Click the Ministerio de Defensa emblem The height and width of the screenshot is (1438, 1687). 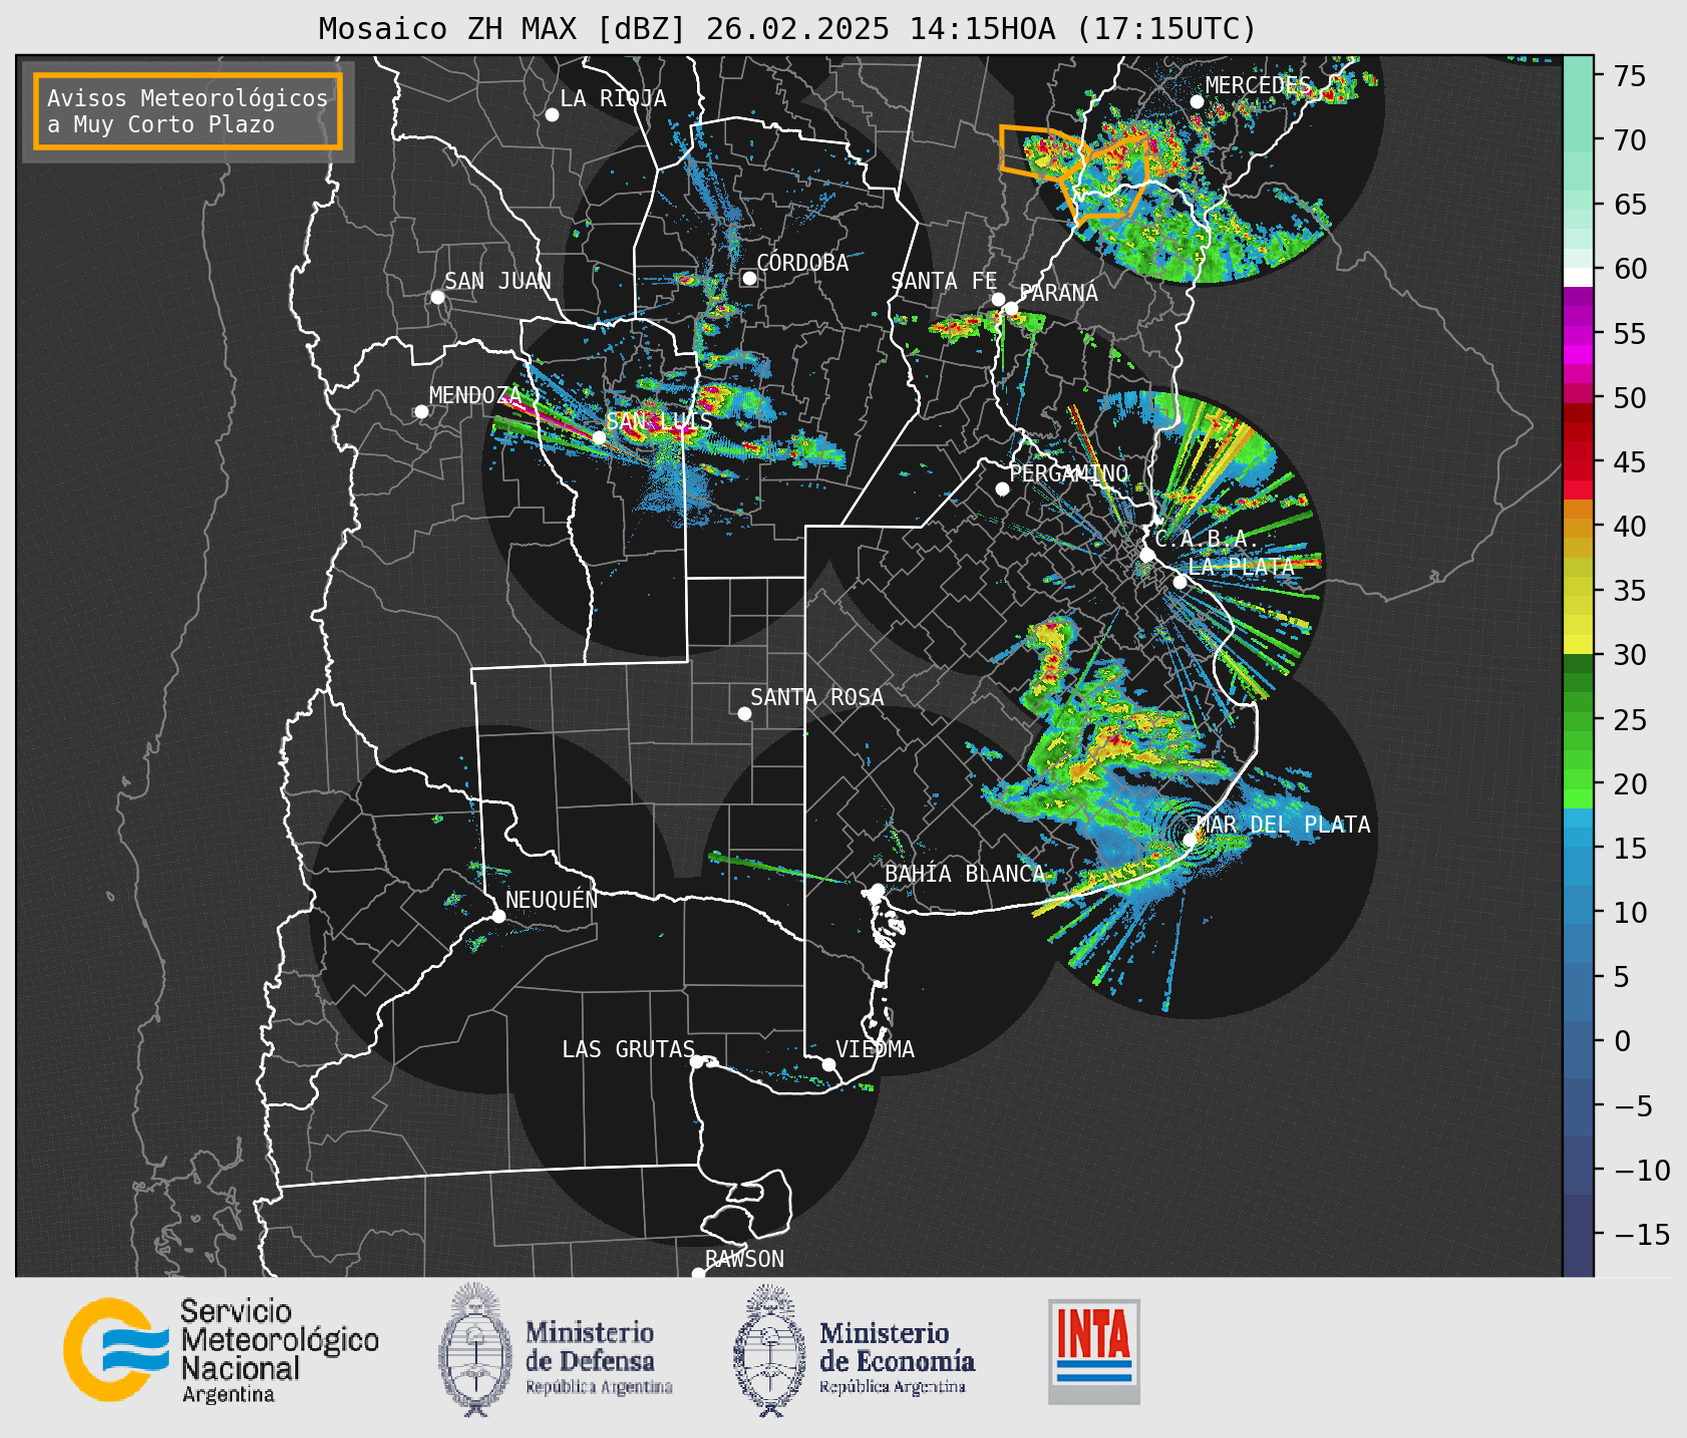coord(475,1350)
